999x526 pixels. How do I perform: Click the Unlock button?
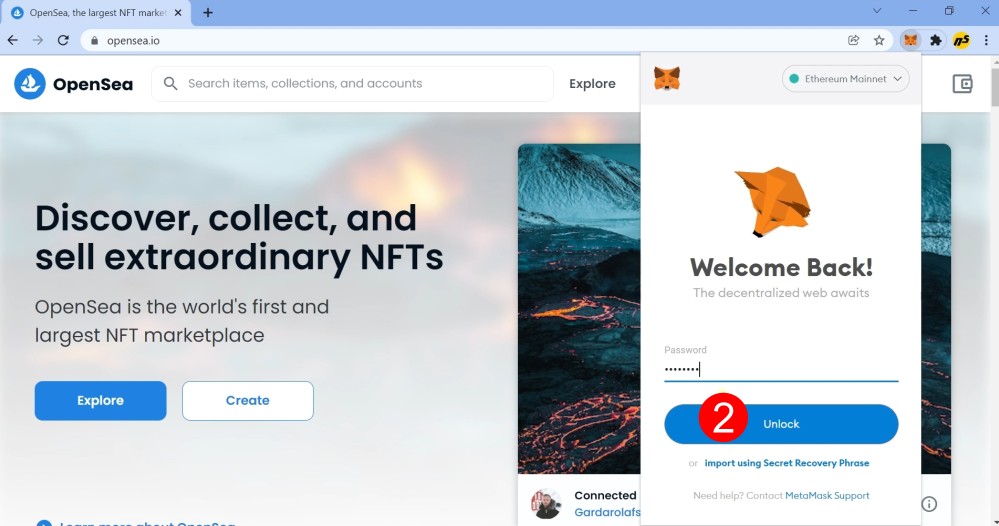coord(781,424)
